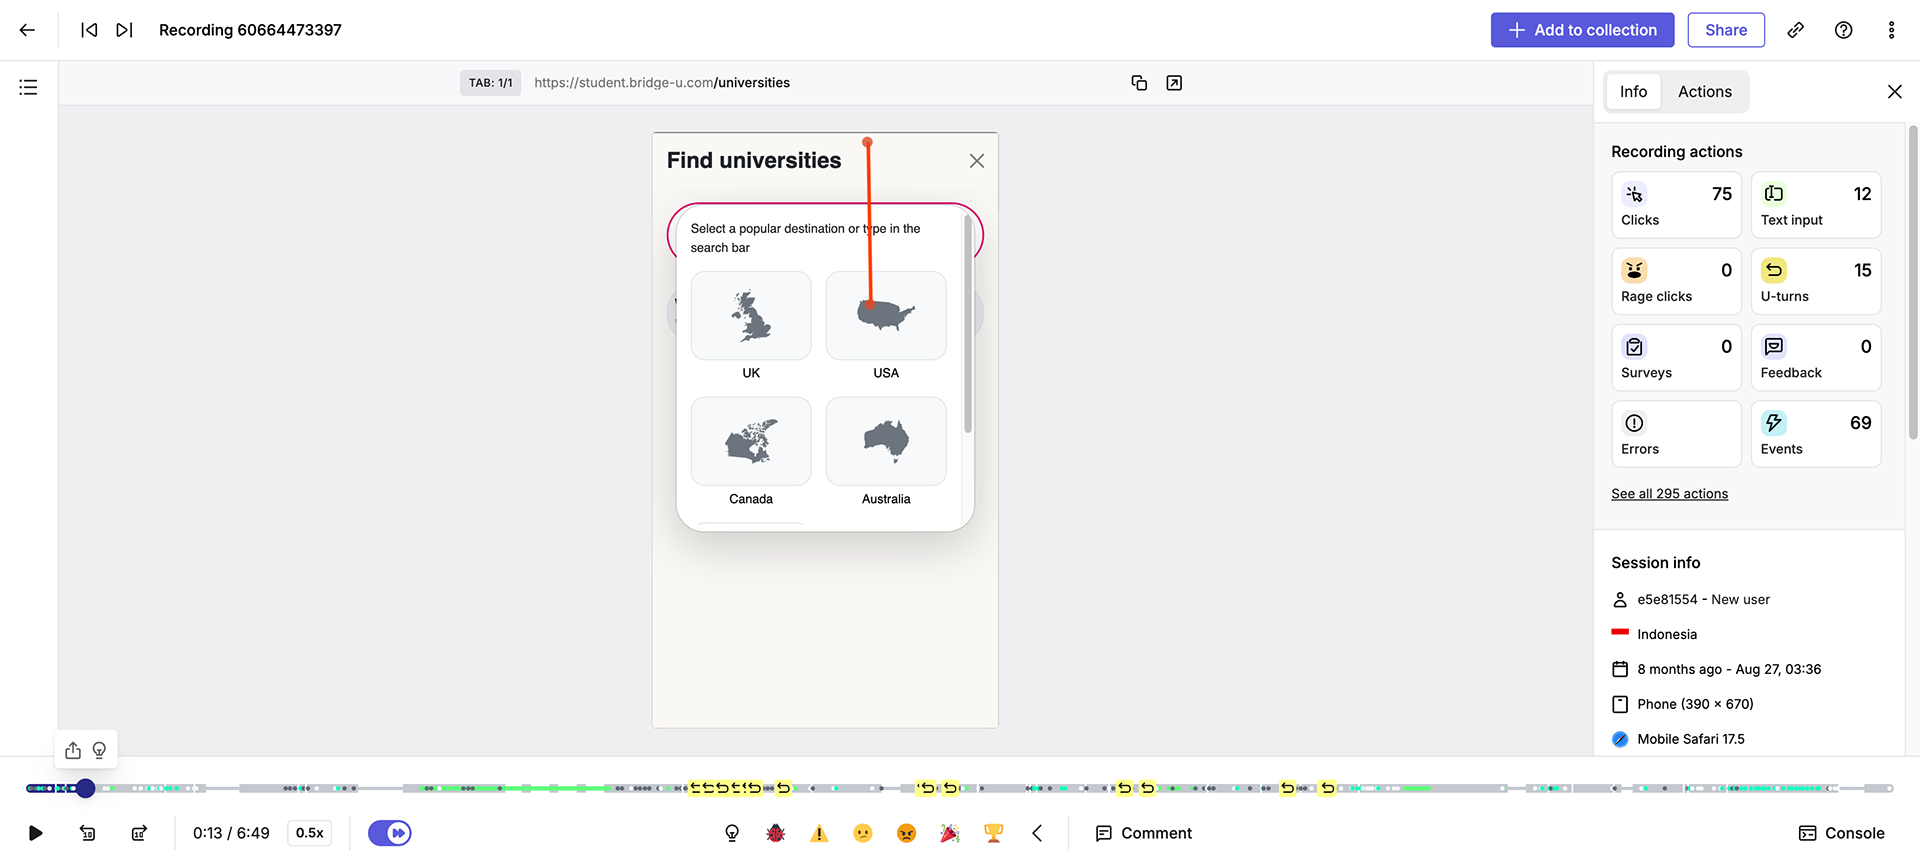Select the Surveys action card
The height and width of the screenshot is (868, 1920).
(x=1676, y=357)
